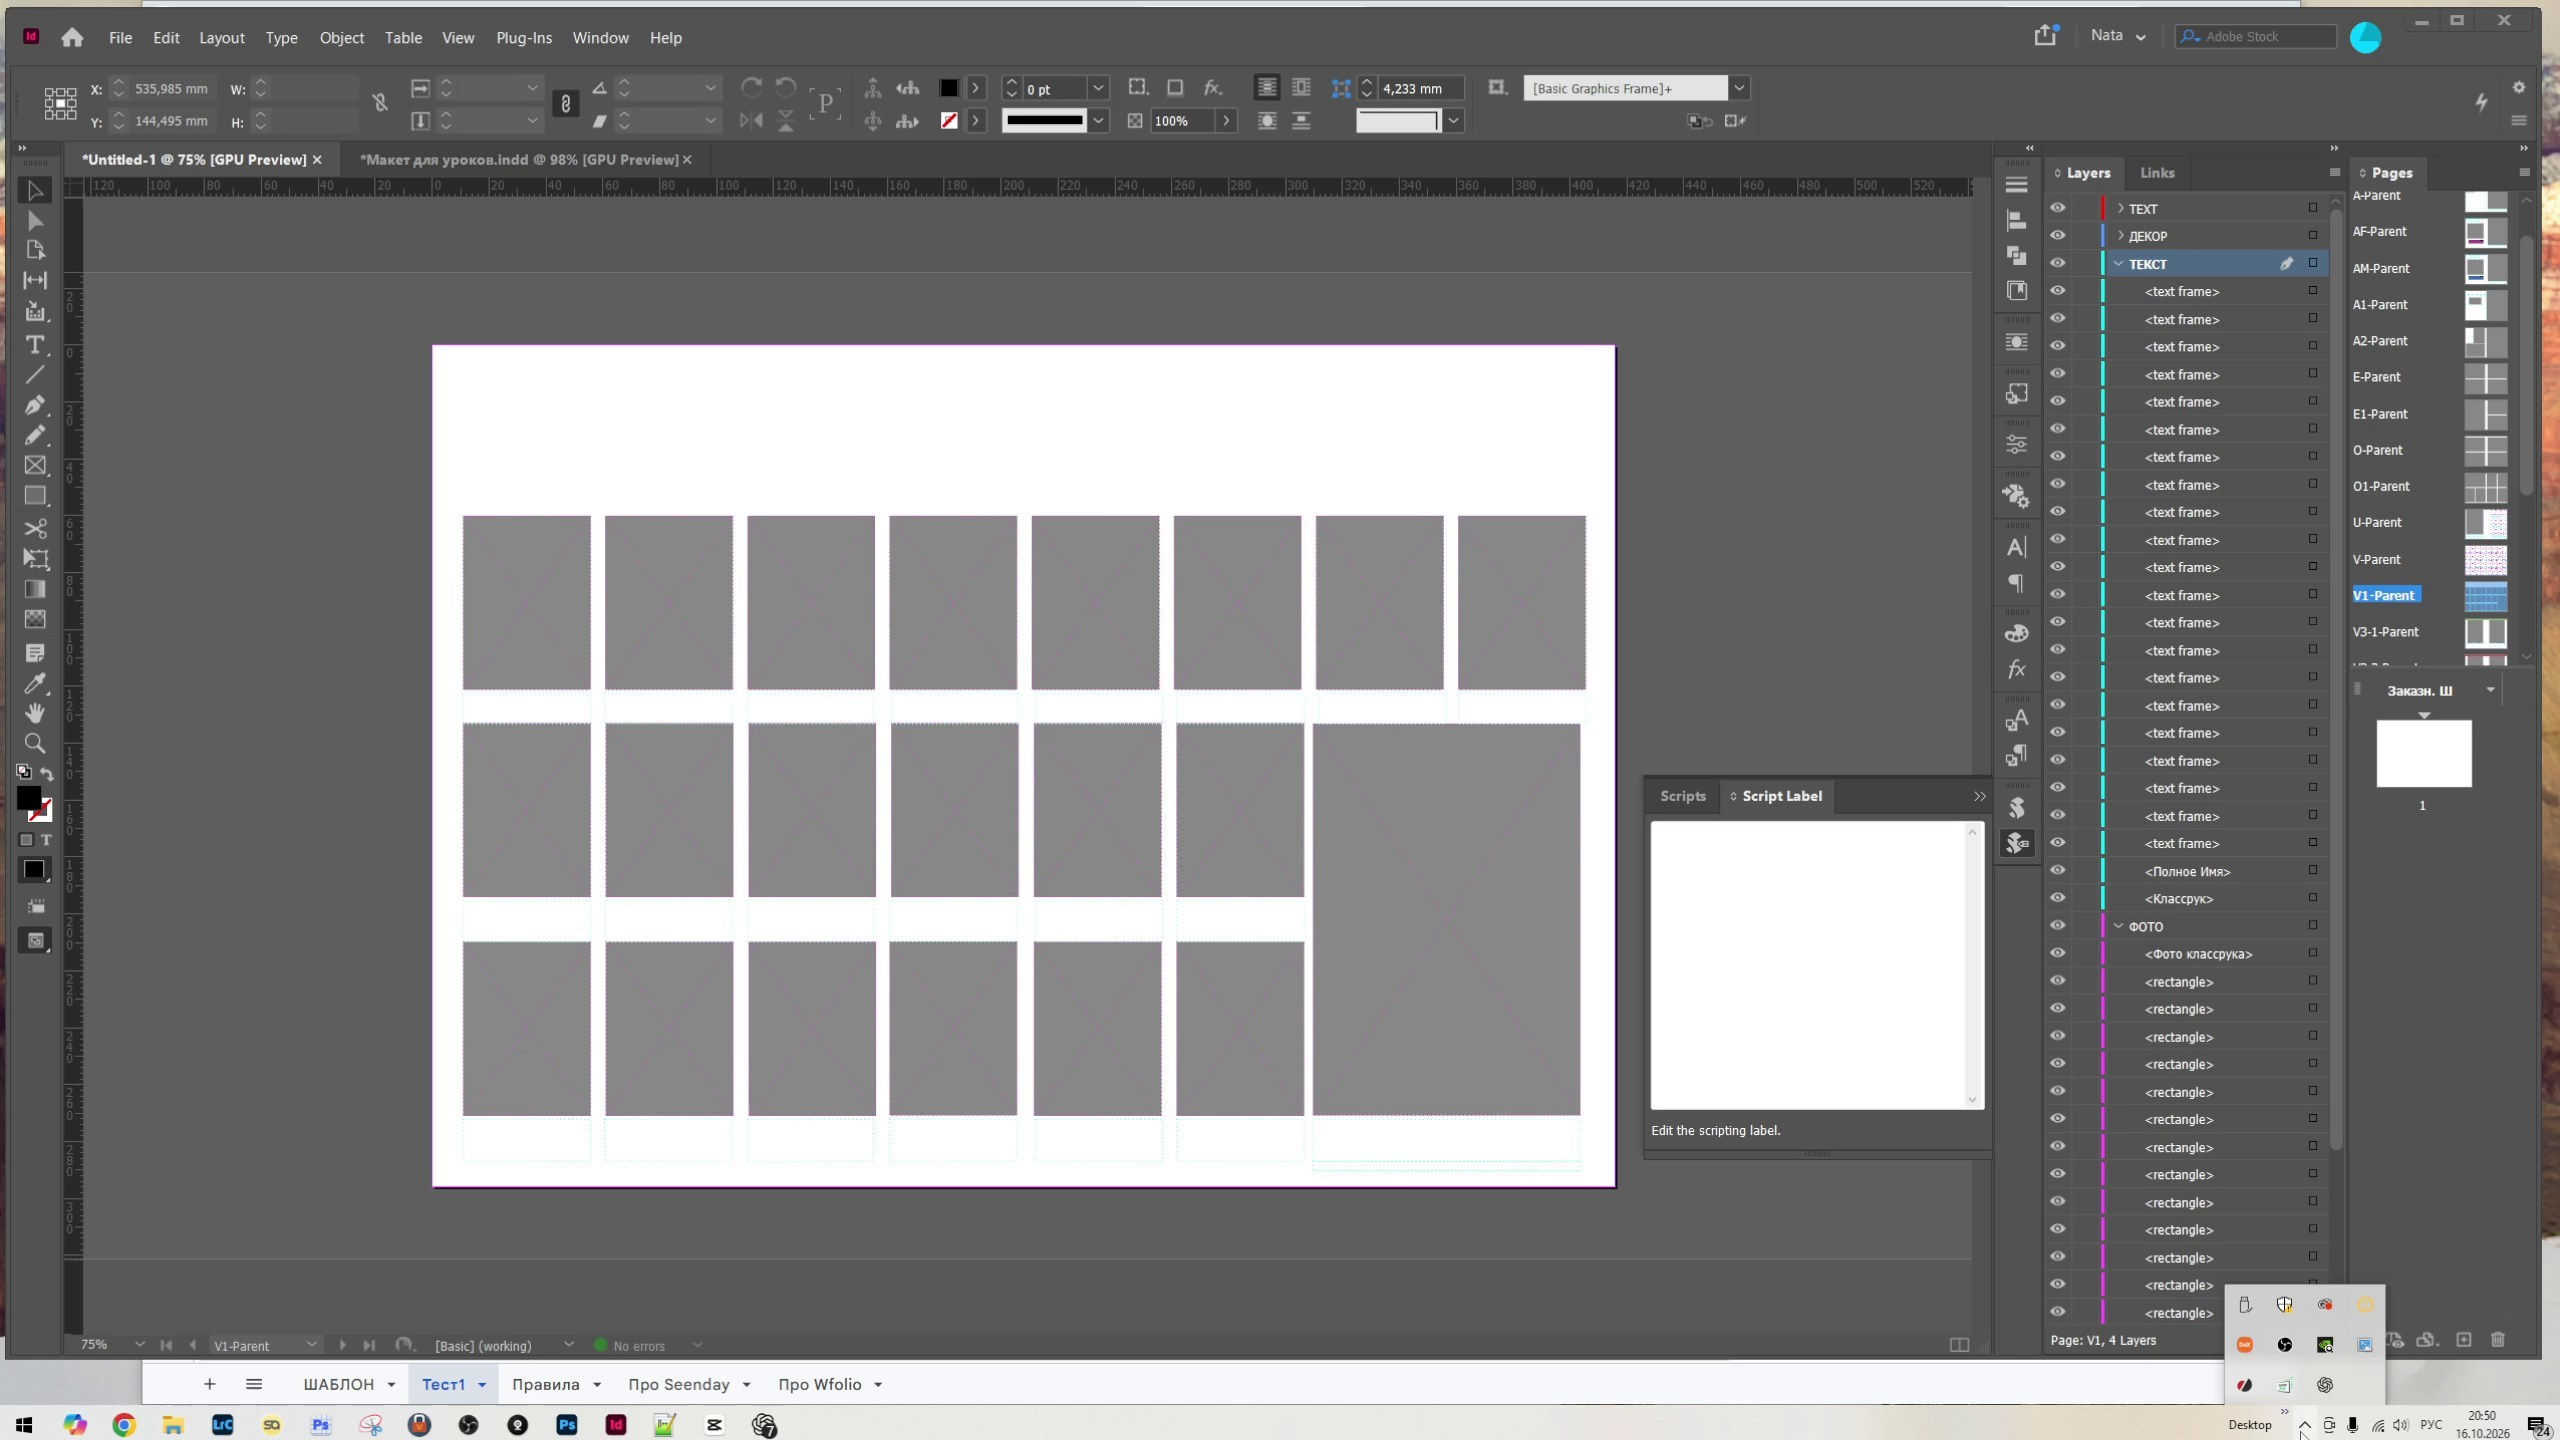Click the Adobe Stock search field
Screen dimensions: 2560x1440
(2256, 36)
